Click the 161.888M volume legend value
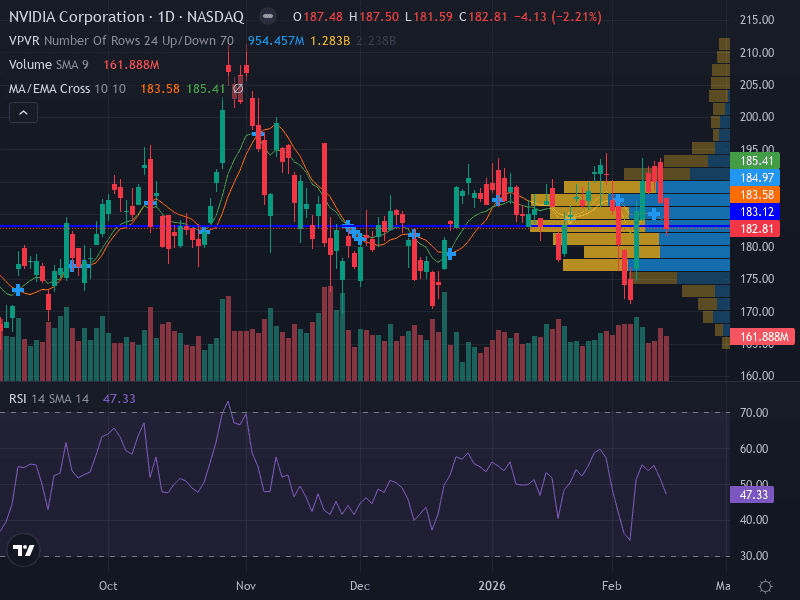Image resolution: width=800 pixels, height=600 pixels. (x=131, y=65)
